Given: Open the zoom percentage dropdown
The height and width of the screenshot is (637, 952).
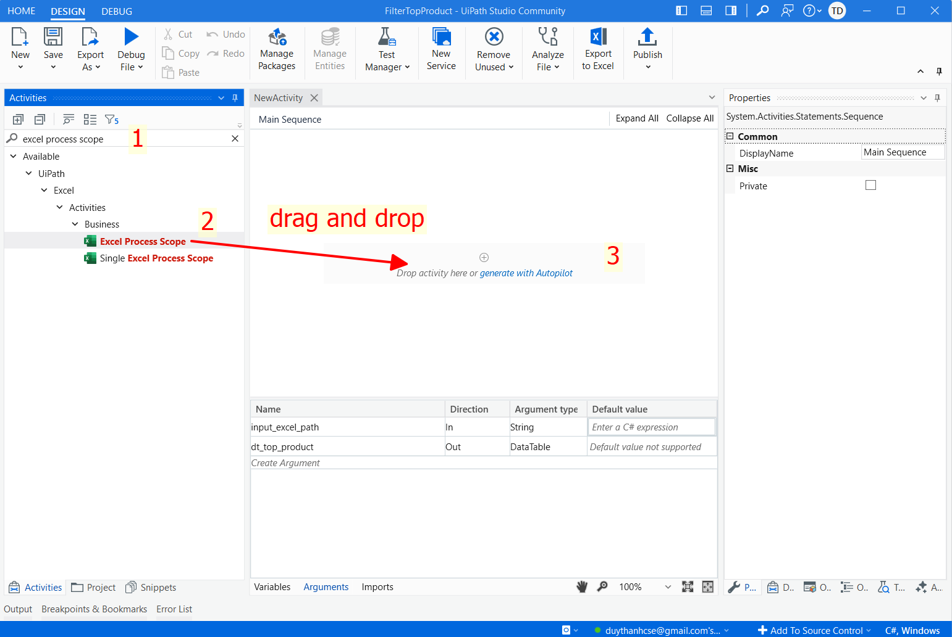Looking at the screenshot, I should coord(668,587).
